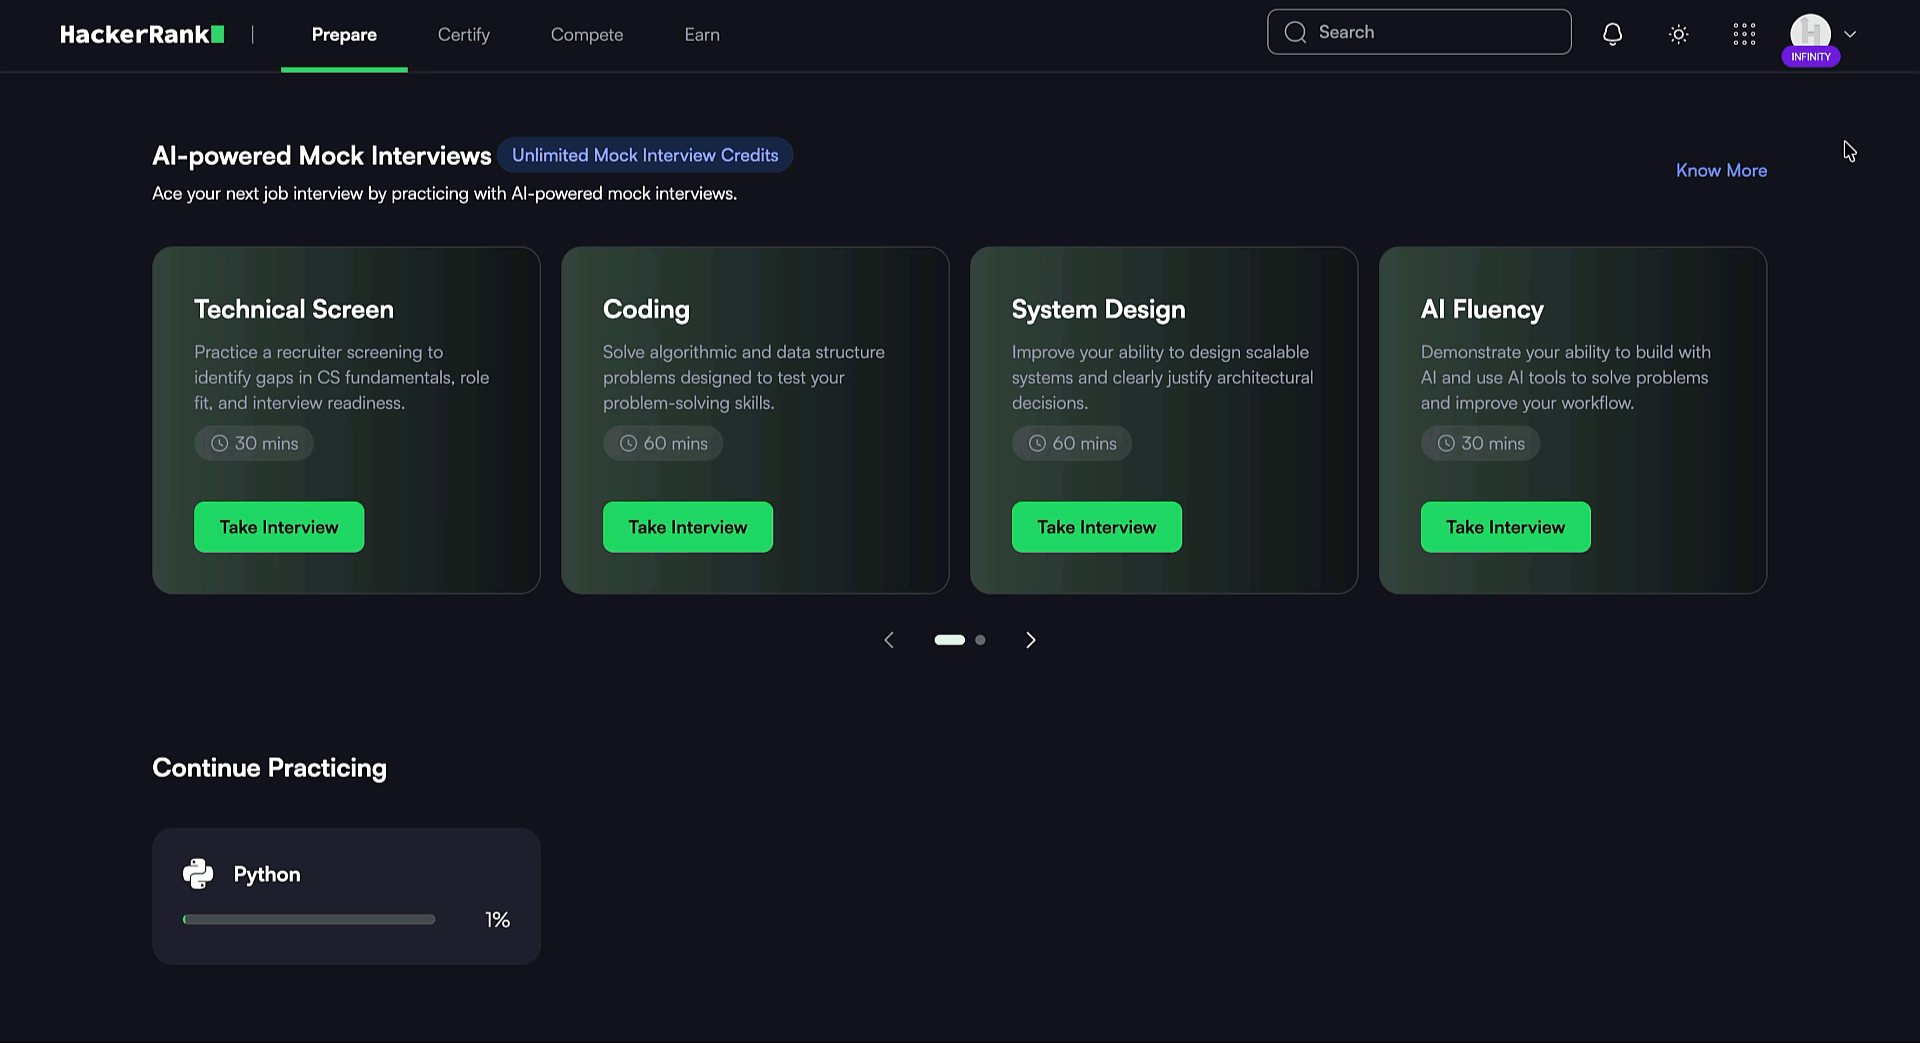Click the Coding 60 mins chip
The width and height of the screenshot is (1920, 1043).
663,443
